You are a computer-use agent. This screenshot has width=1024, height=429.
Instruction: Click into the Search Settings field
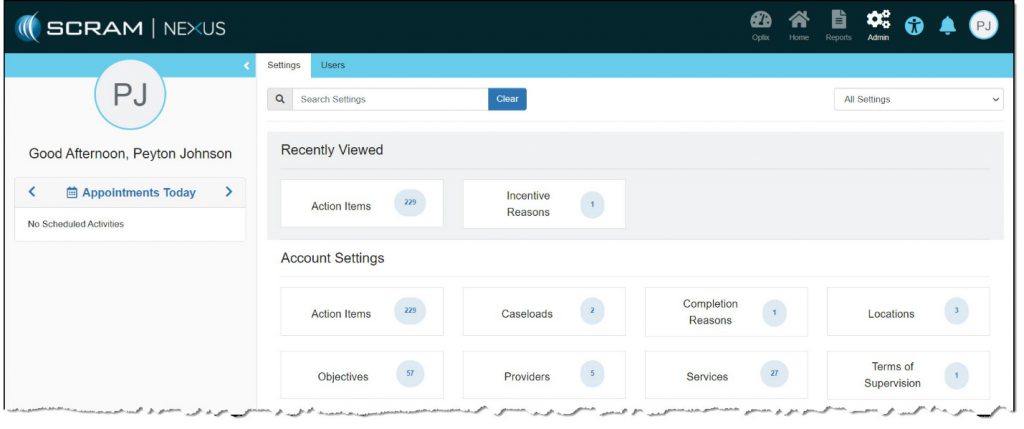[390, 99]
